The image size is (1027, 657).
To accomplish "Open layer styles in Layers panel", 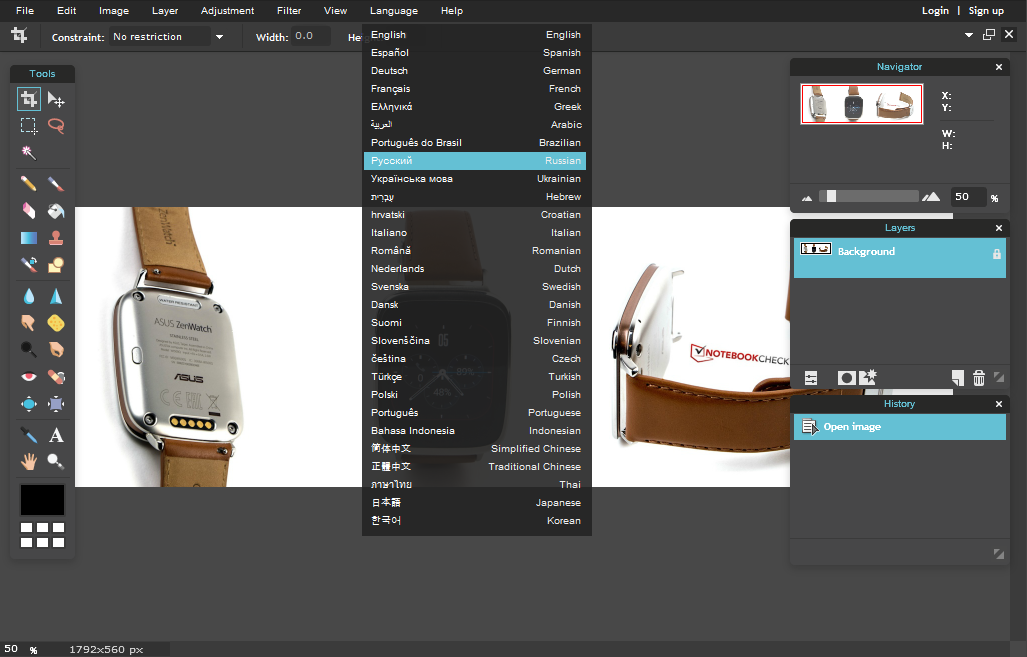I will point(868,377).
